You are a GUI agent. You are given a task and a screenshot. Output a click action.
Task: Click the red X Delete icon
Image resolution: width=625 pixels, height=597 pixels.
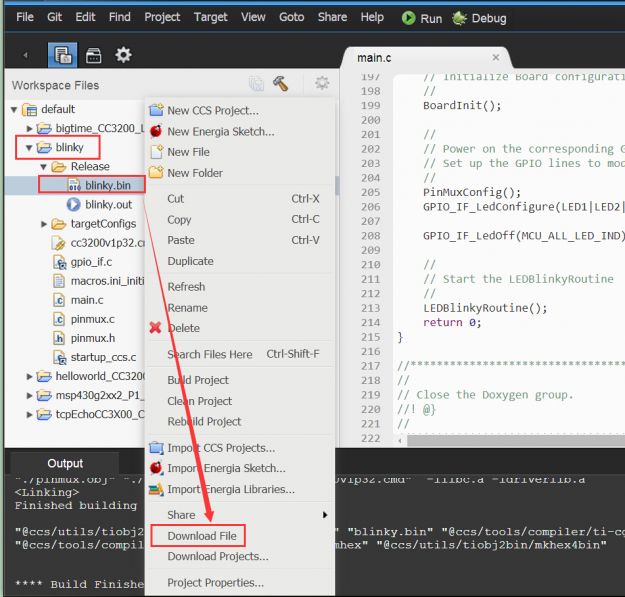point(155,328)
